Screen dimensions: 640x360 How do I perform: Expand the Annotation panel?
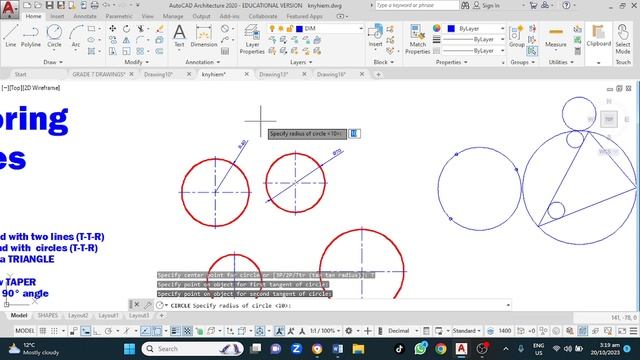pos(203,62)
